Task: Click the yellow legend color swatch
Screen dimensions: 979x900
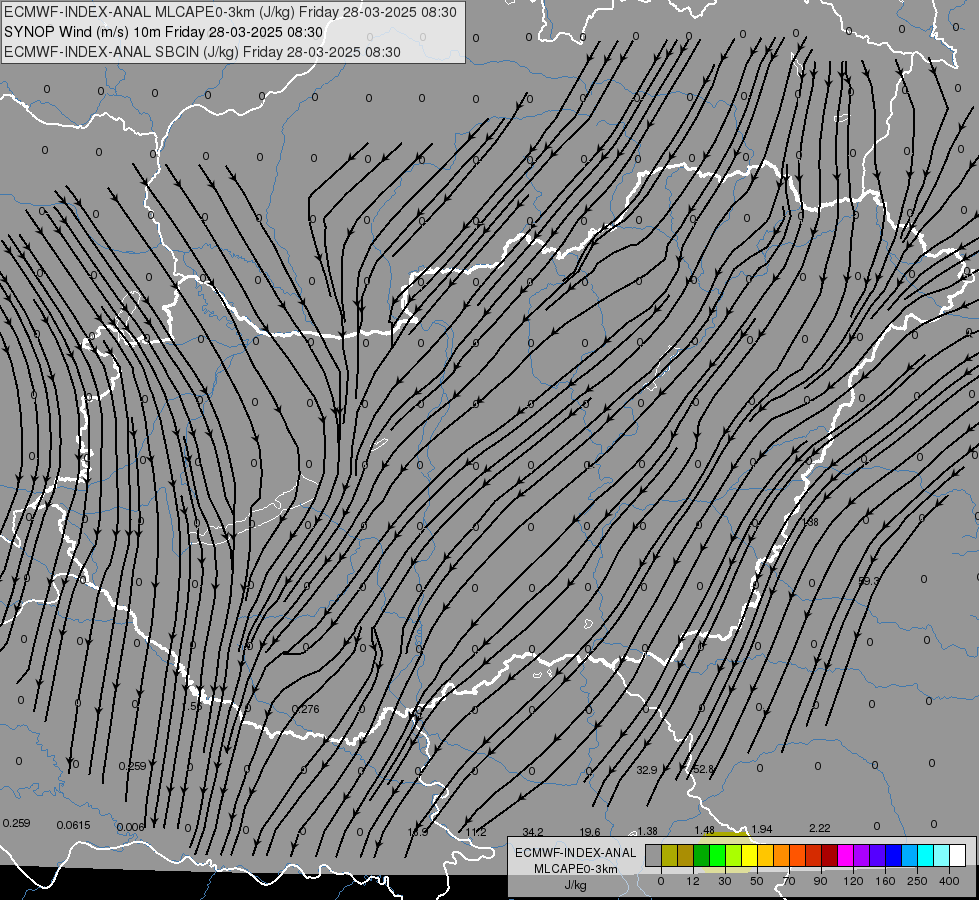Action: [x=750, y=855]
